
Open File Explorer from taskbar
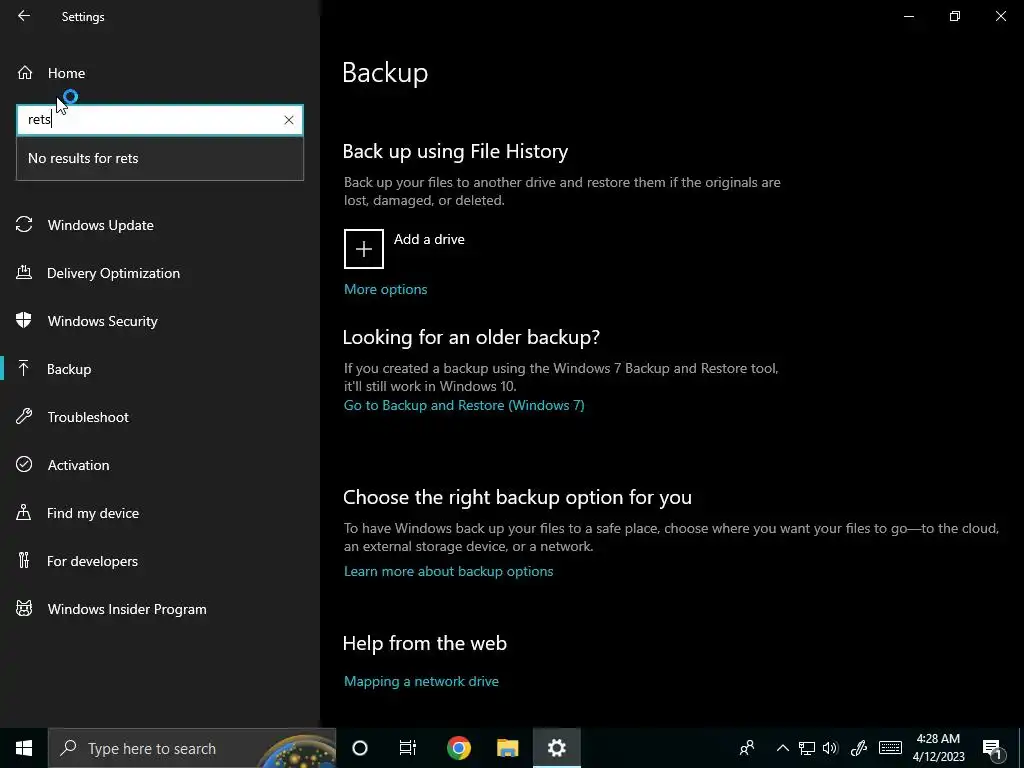pyautogui.click(x=507, y=748)
